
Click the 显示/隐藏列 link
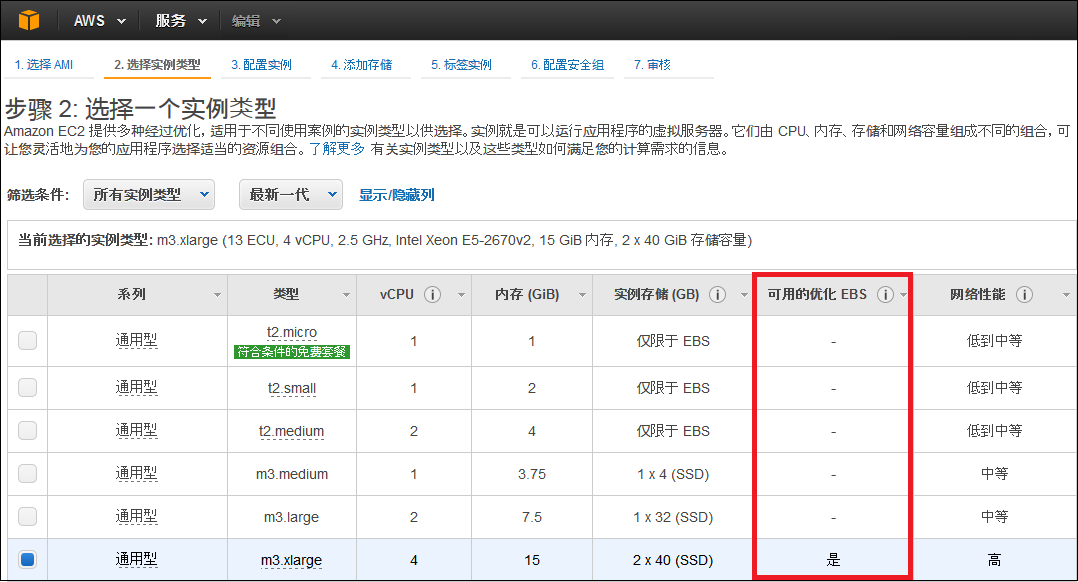(x=397, y=195)
